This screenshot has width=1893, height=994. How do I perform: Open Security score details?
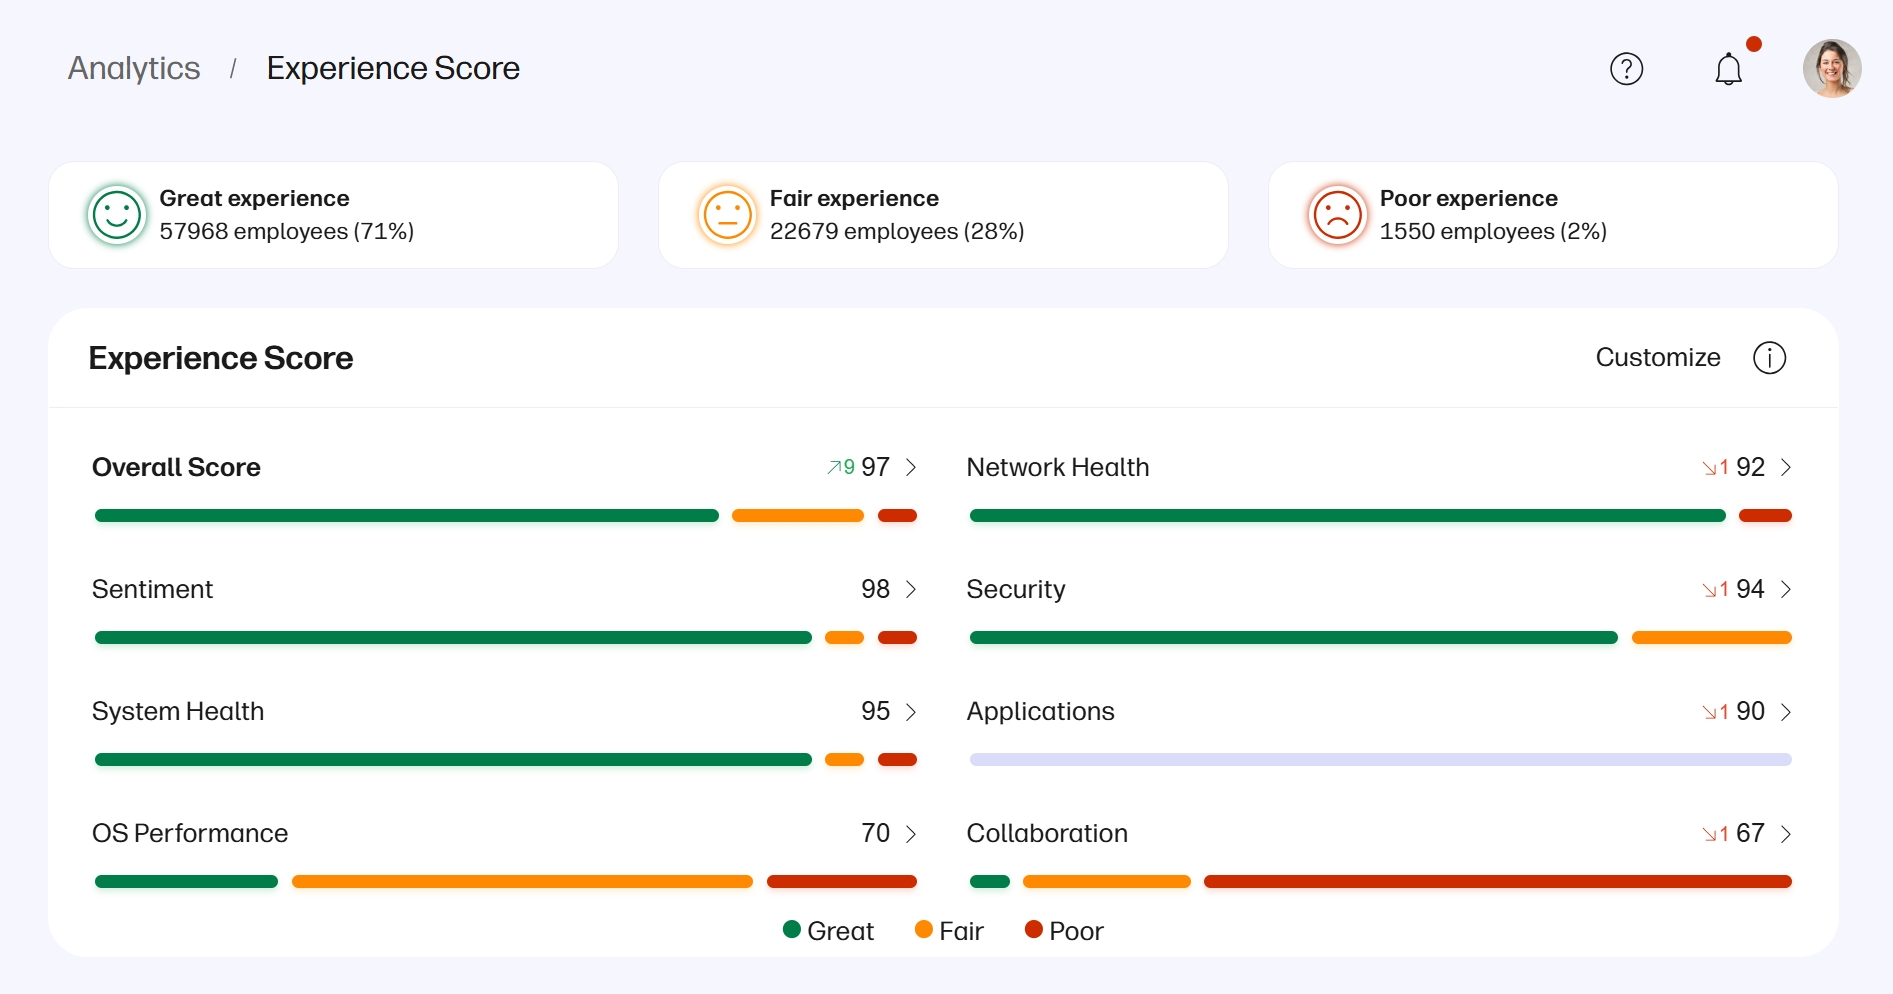point(1786,589)
